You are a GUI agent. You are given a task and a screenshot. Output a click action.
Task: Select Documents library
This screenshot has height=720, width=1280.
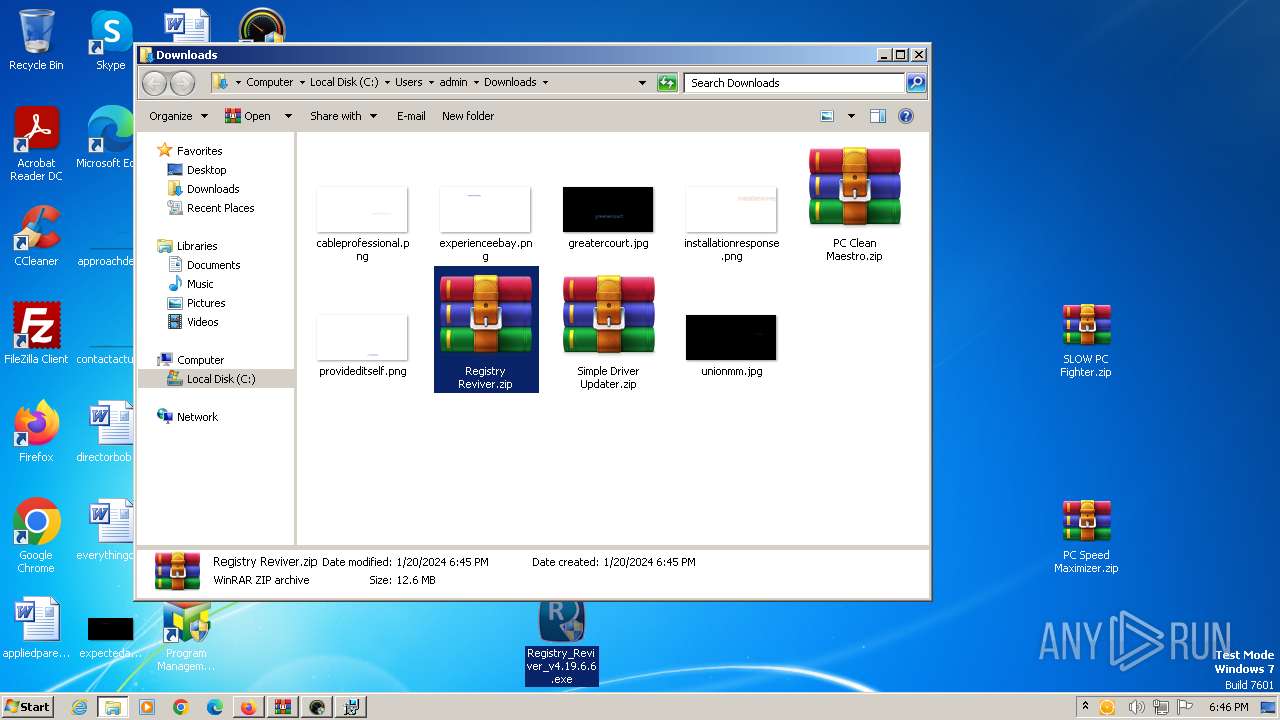point(213,265)
